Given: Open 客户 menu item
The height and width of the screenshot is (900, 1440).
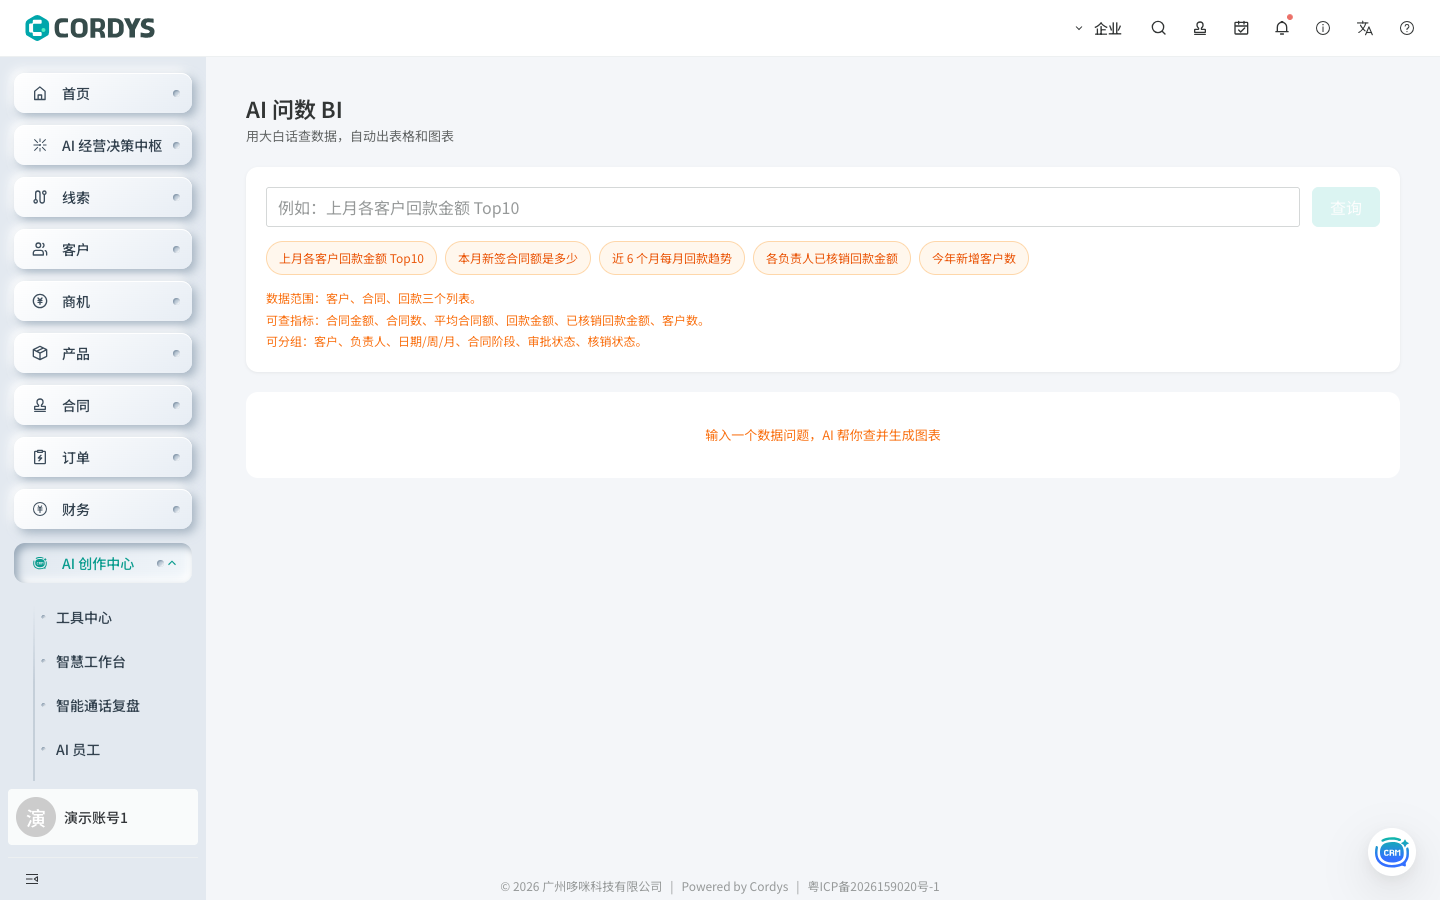Looking at the screenshot, I should [103, 249].
